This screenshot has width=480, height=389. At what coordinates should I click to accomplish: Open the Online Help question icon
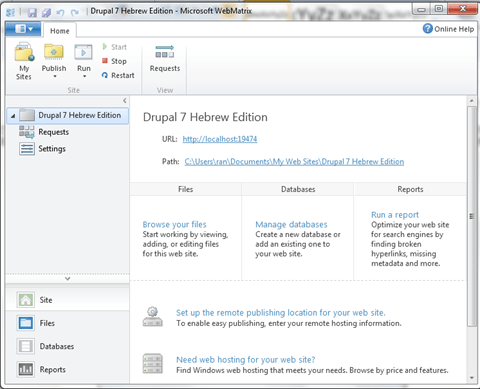pyautogui.click(x=428, y=29)
